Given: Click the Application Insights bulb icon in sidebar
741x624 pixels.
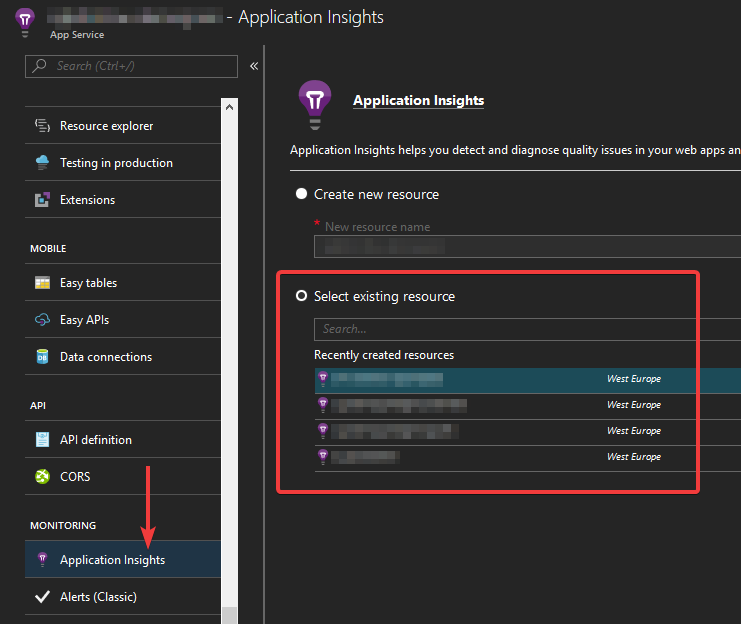Looking at the screenshot, I should tap(42, 560).
